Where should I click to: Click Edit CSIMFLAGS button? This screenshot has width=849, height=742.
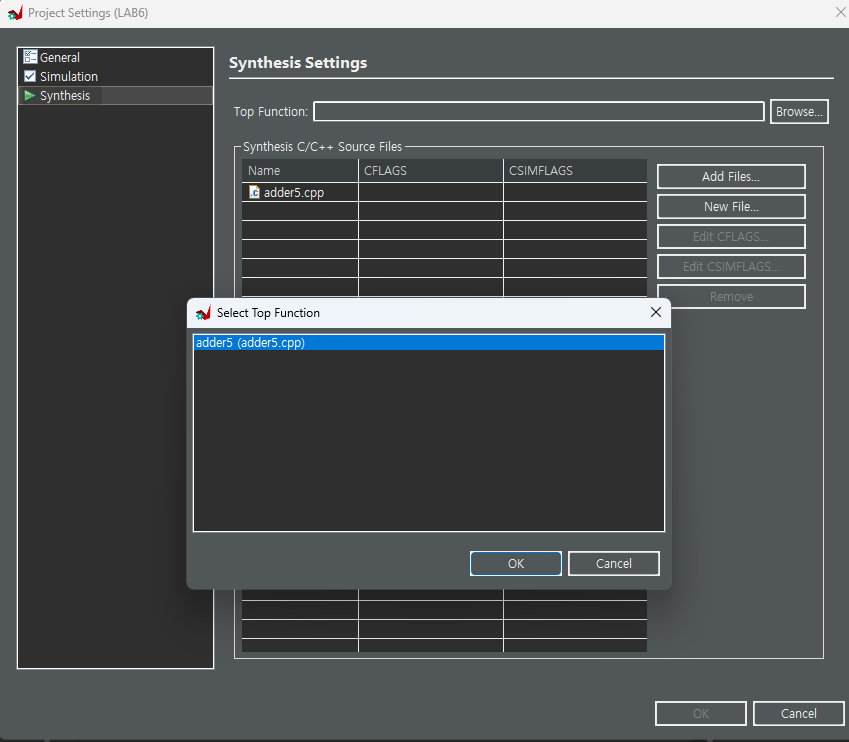(731, 266)
